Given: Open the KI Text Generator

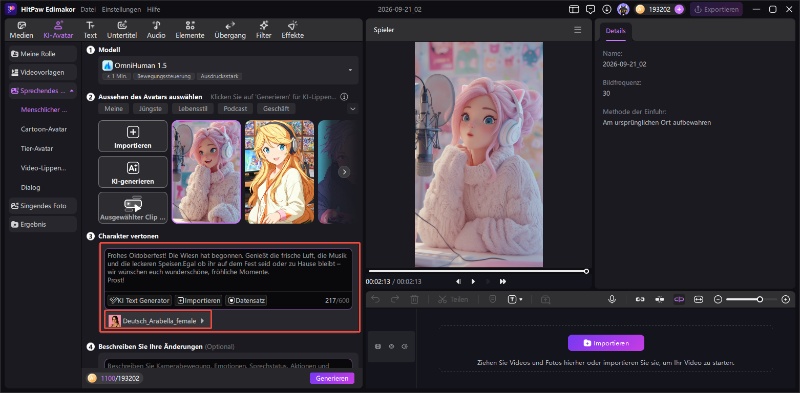Looking at the screenshot, I should point(139,300).
